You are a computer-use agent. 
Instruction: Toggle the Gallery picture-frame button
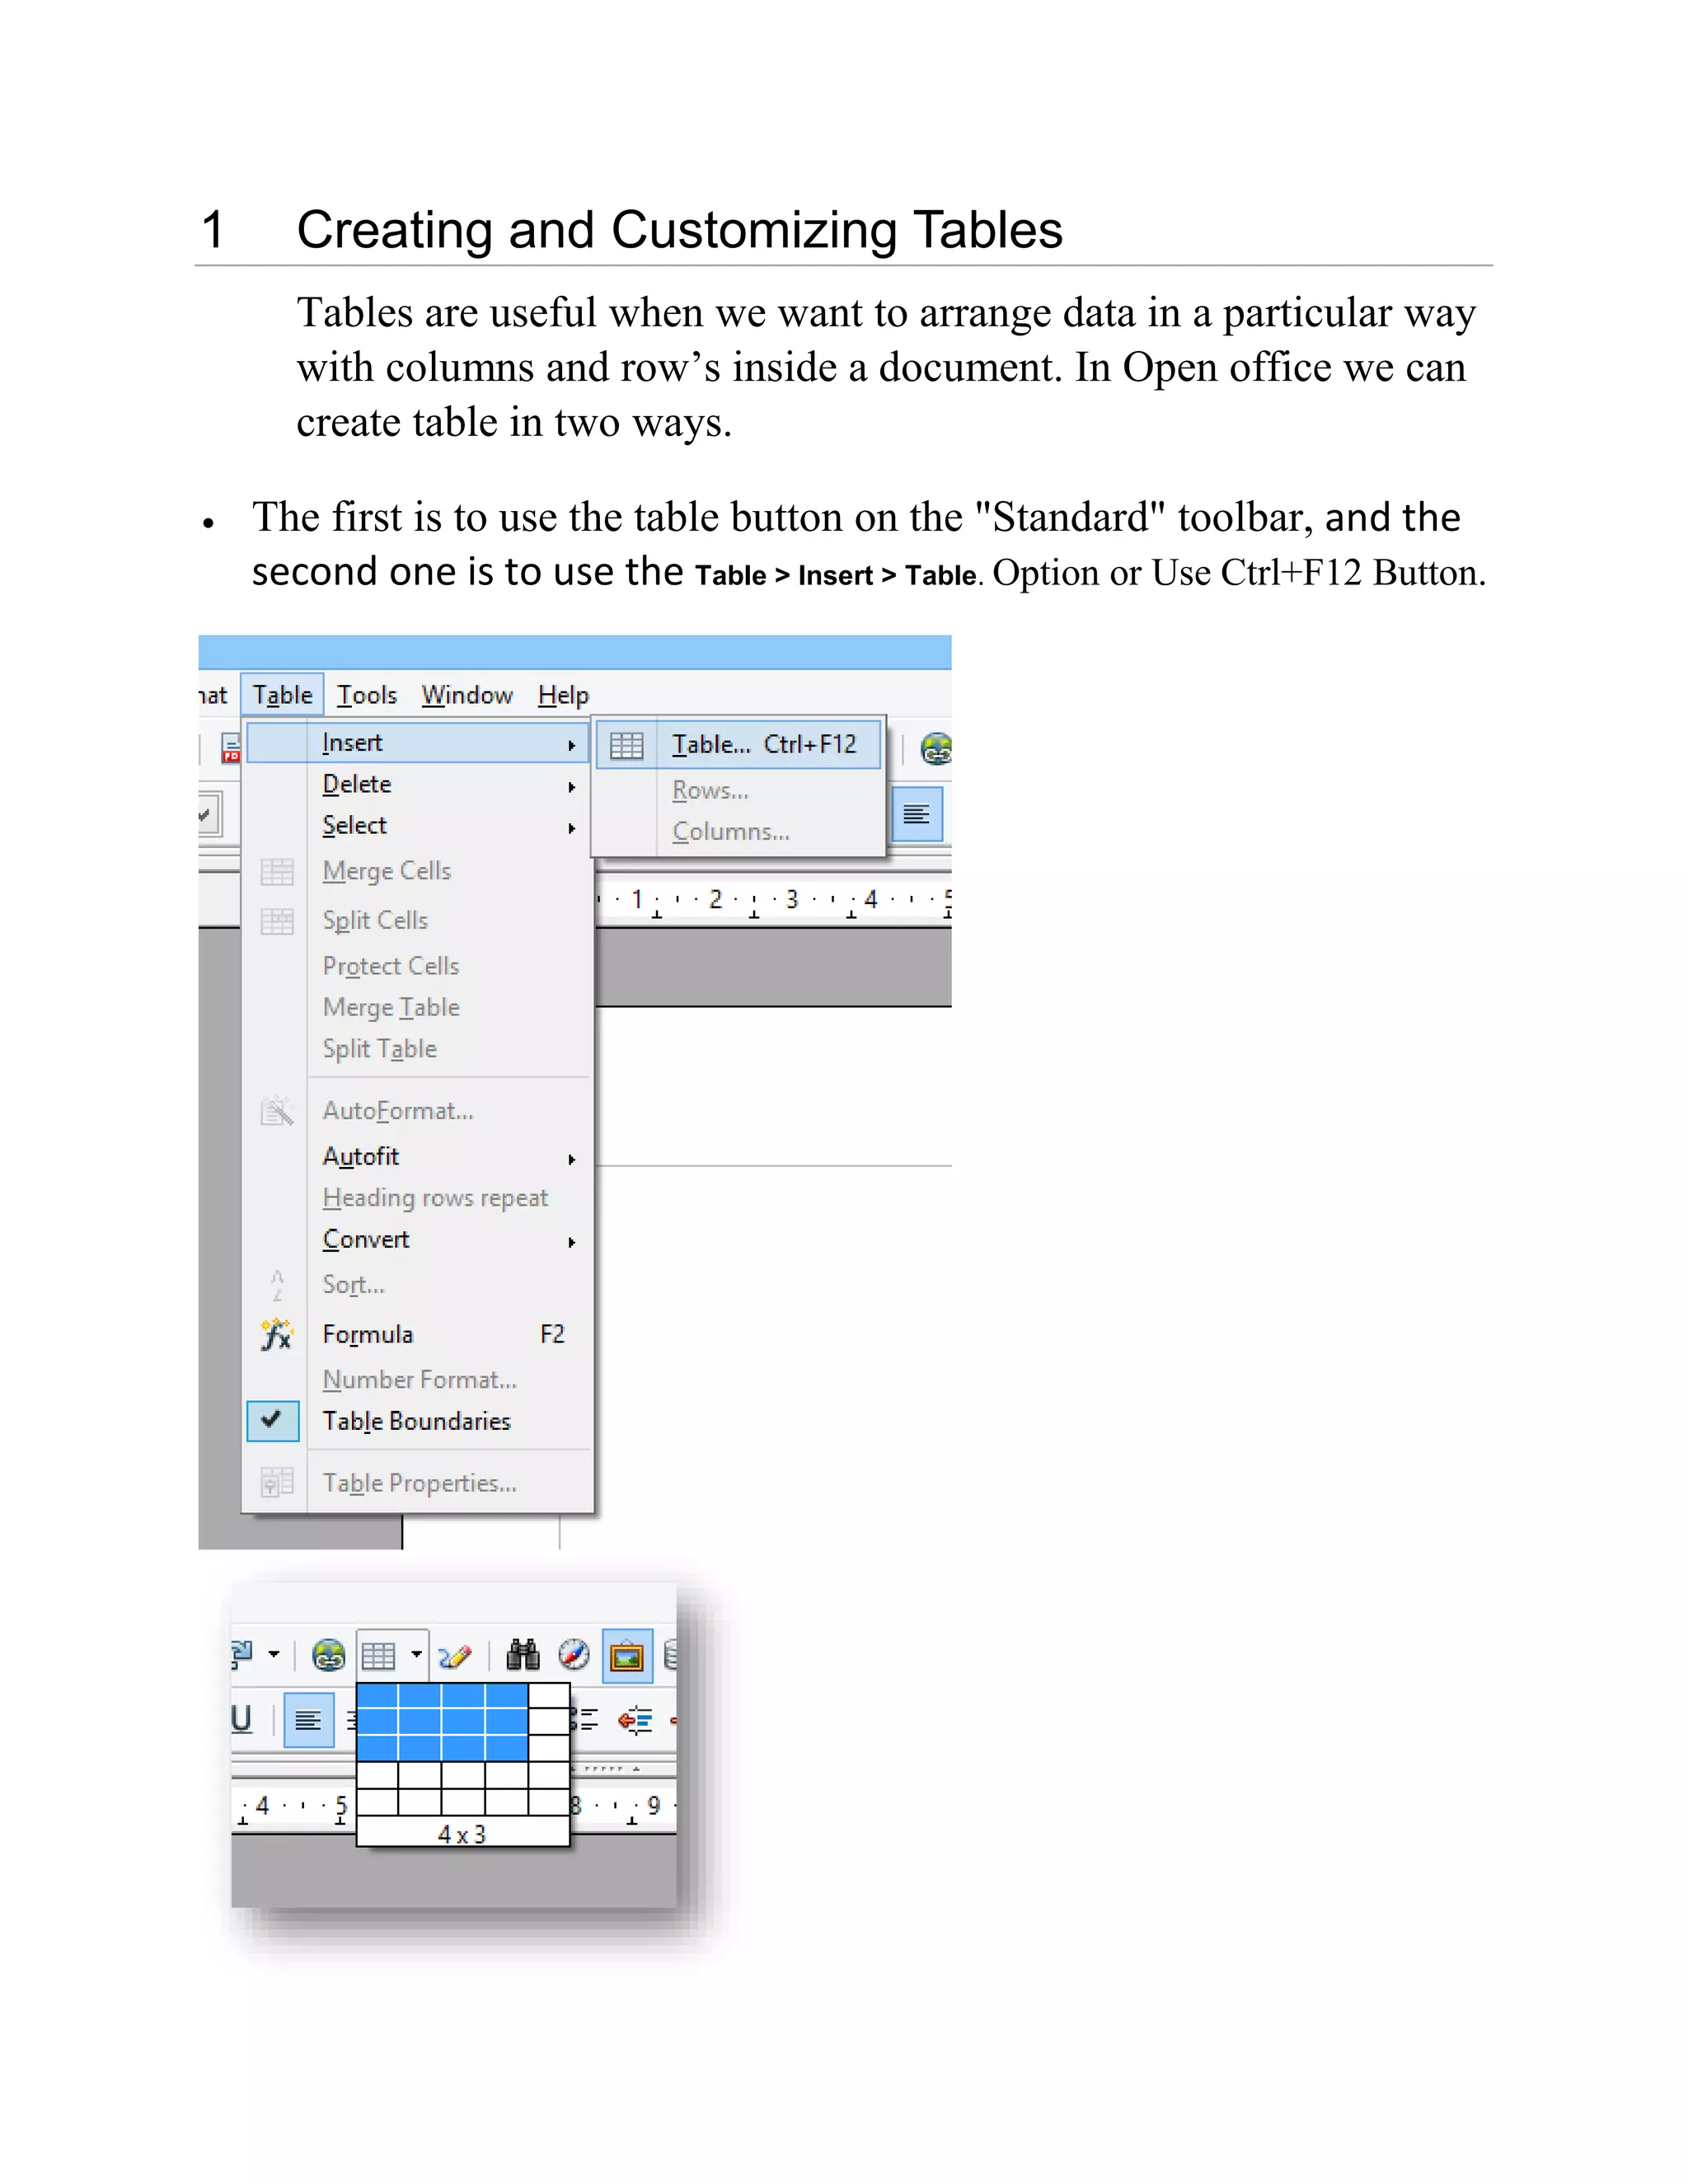point(627,1656)
